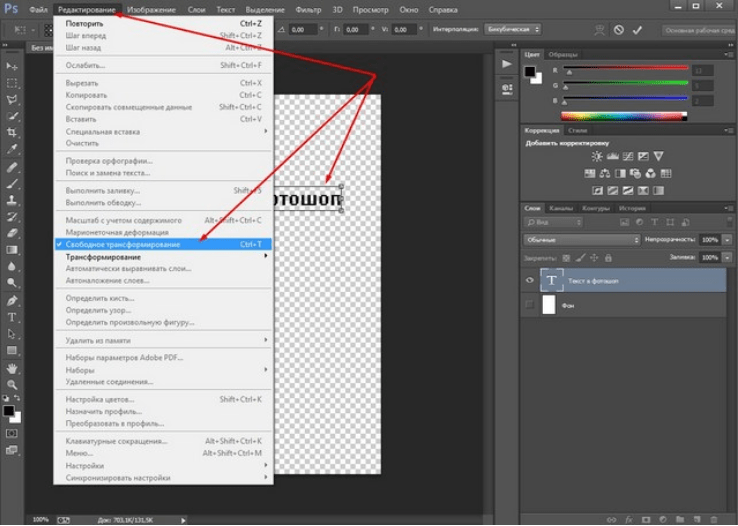Select the Zoom tool in the toolbox
Image resolution: width=738 pixels, height=526 pixels.
click(x=12, y=384)
